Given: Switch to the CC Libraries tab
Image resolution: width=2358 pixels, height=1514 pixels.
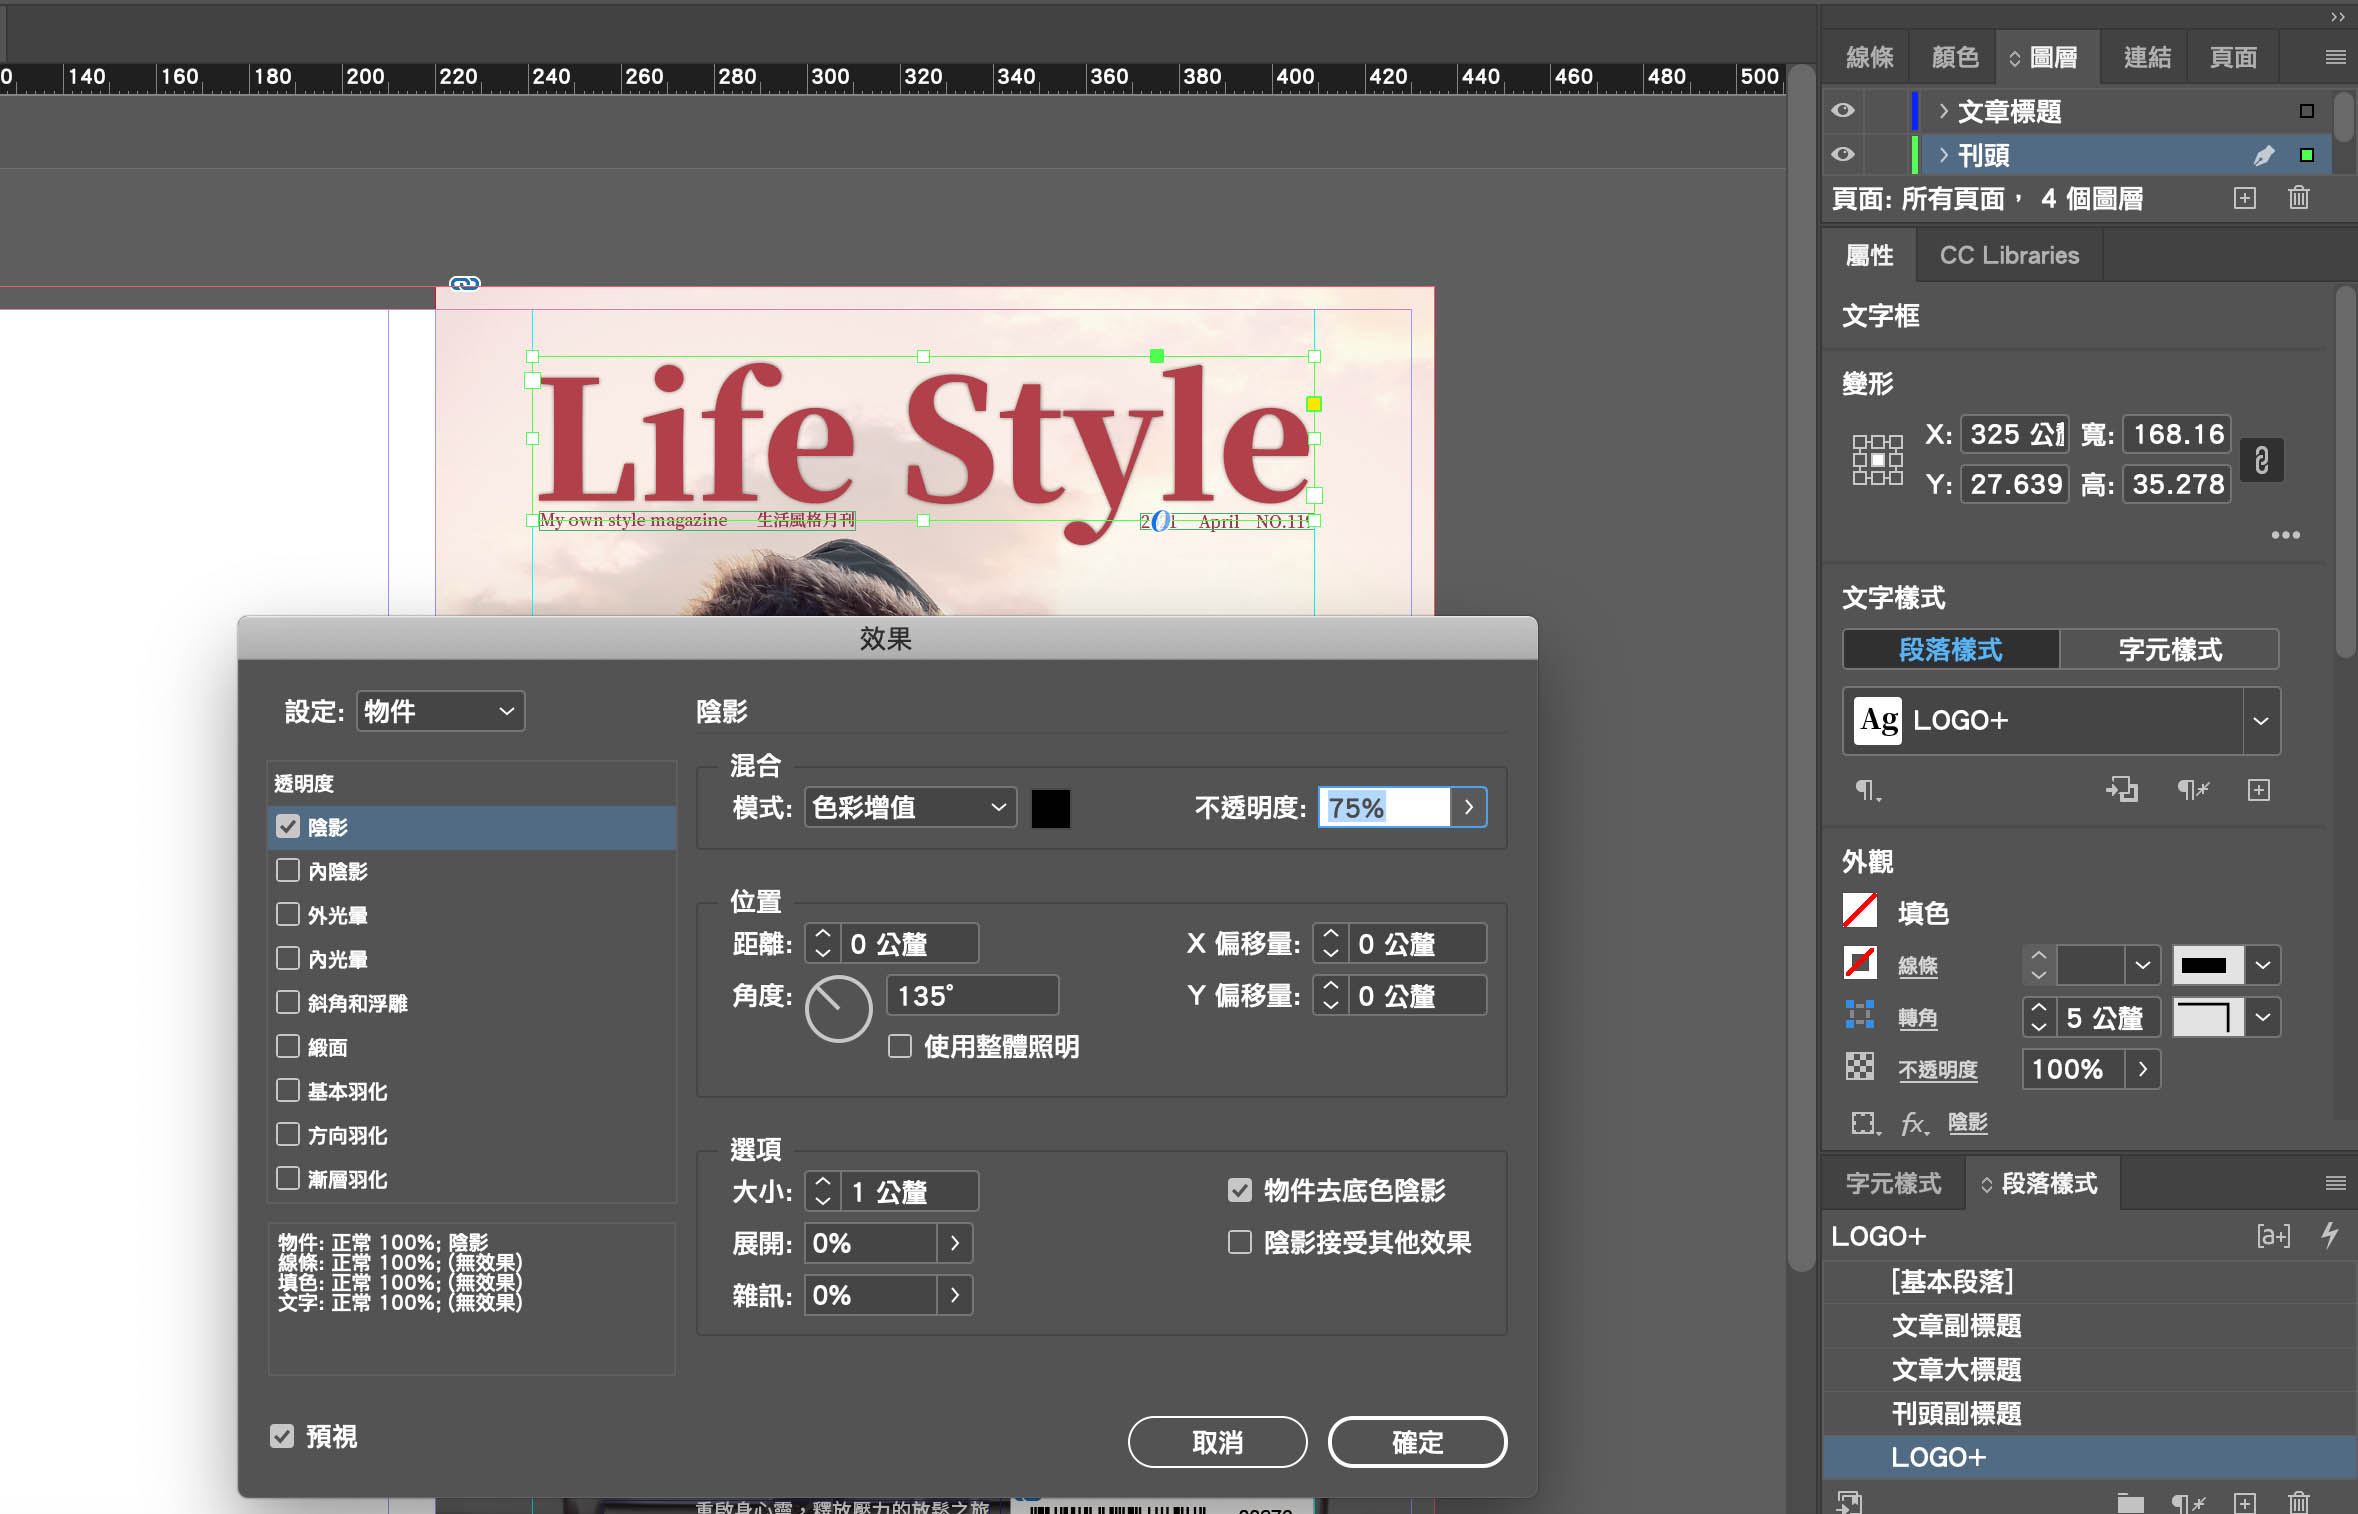Looking at the screenshot, I should click(x=2008, y=255).
